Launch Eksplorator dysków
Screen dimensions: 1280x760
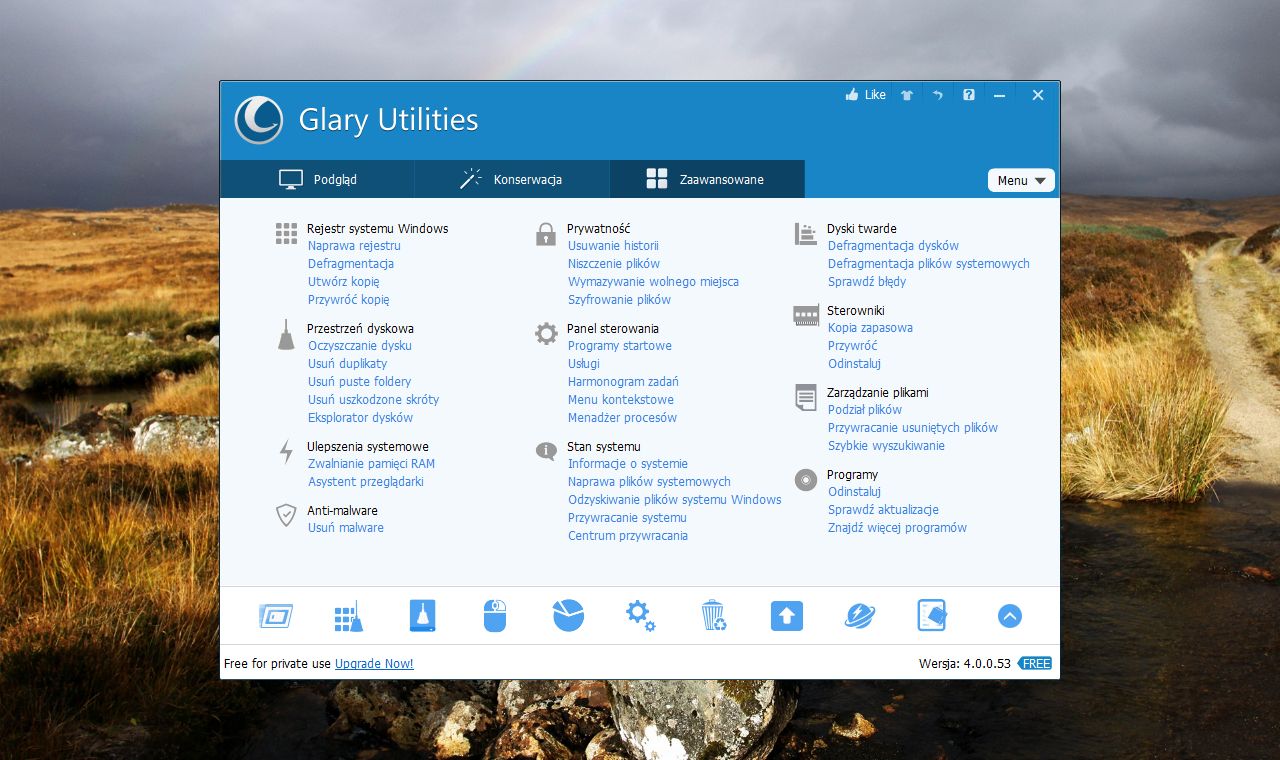[x=360, y=417]
